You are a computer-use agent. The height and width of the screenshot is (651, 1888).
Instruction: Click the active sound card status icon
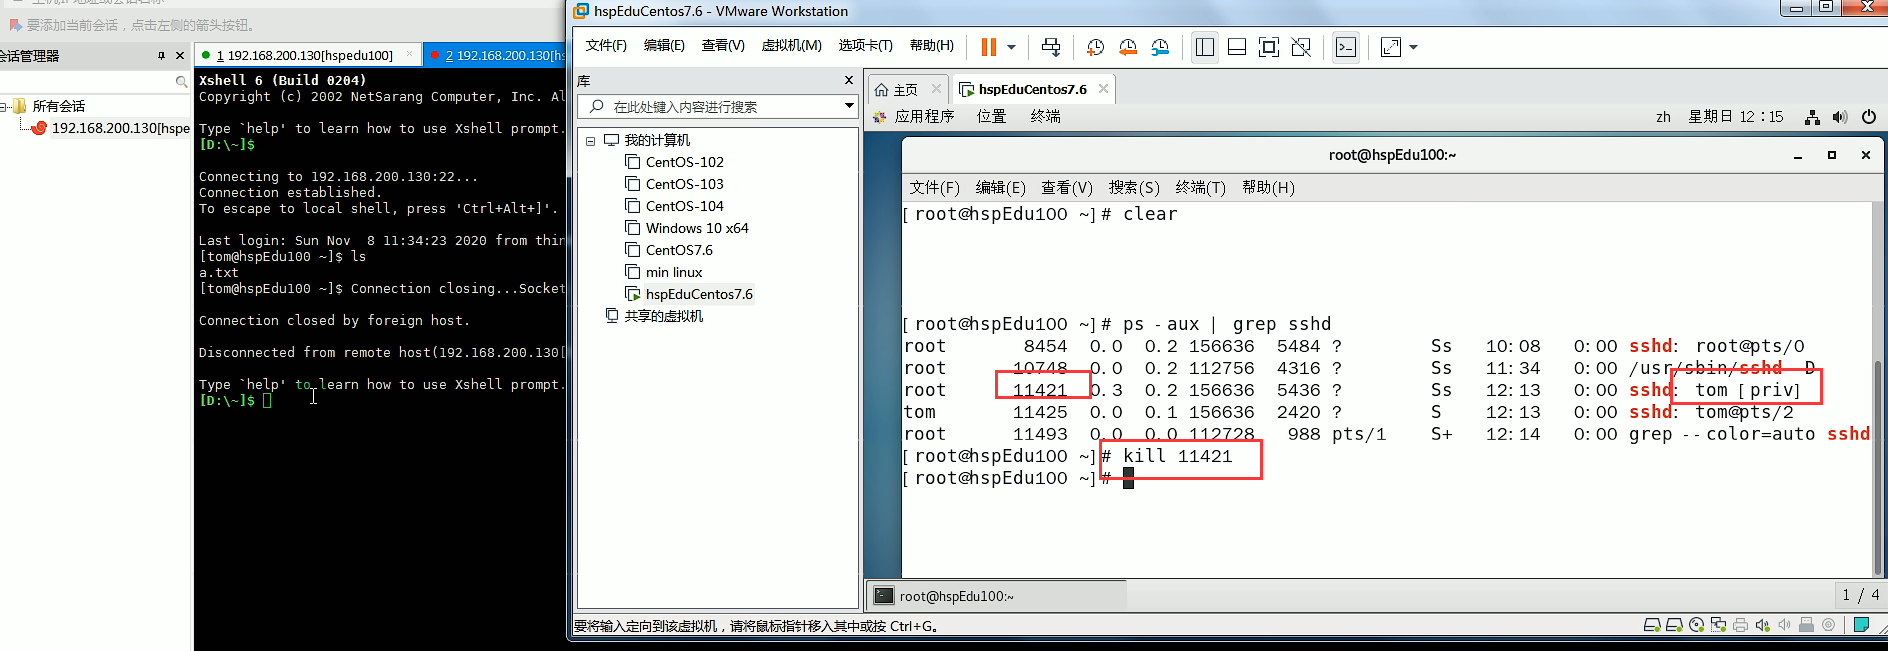point(1762,625)
